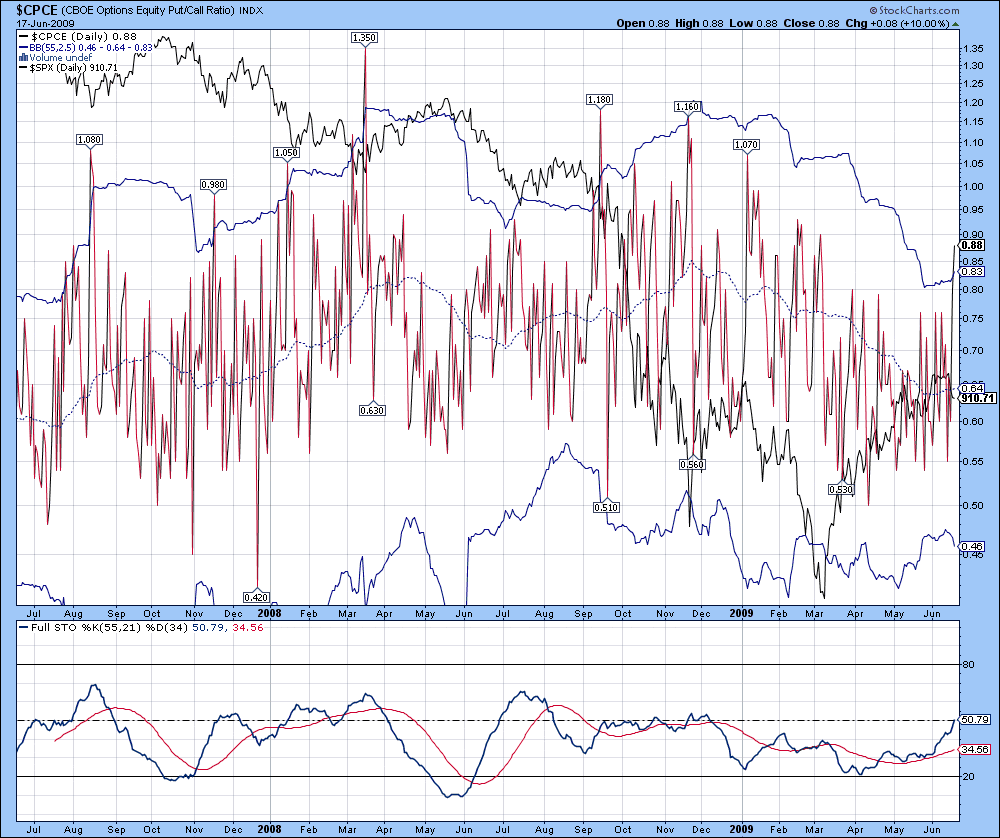Click the 1.350 peak price label
This screenshot has width=1000, height=838.
[364, 38]
